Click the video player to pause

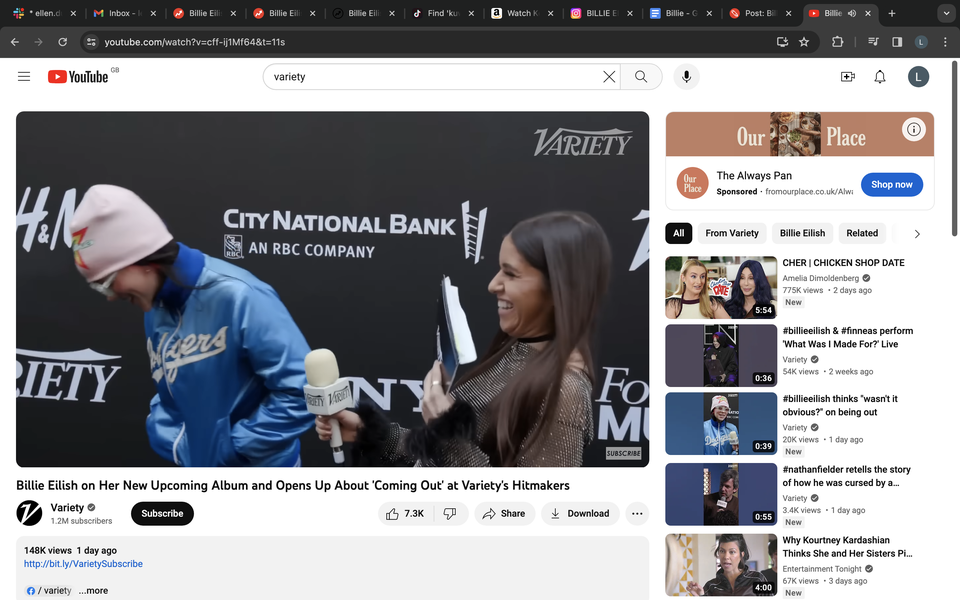coord(332,289)
